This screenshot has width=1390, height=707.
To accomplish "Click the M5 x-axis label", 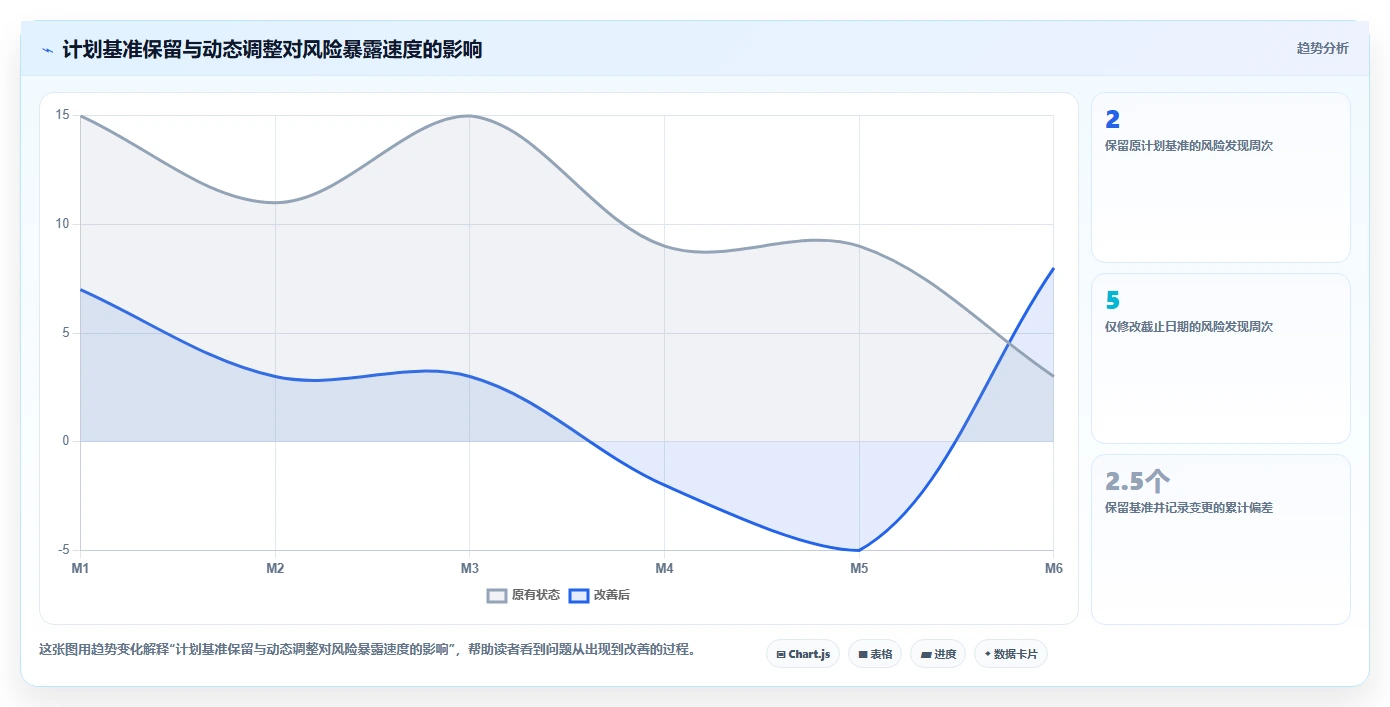I will [x=859, y=568].
